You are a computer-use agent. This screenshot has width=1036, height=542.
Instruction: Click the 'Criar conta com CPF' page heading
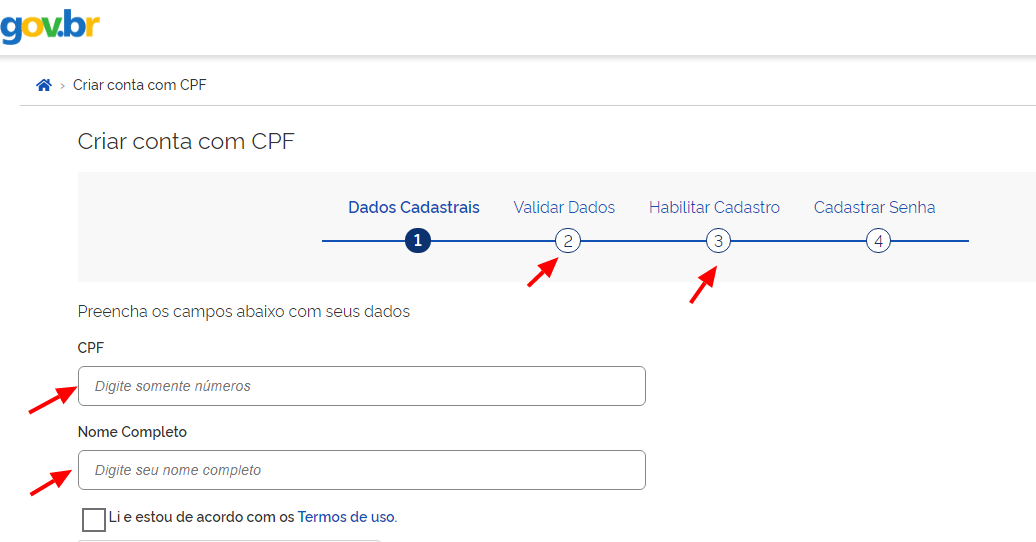(186, 141)
